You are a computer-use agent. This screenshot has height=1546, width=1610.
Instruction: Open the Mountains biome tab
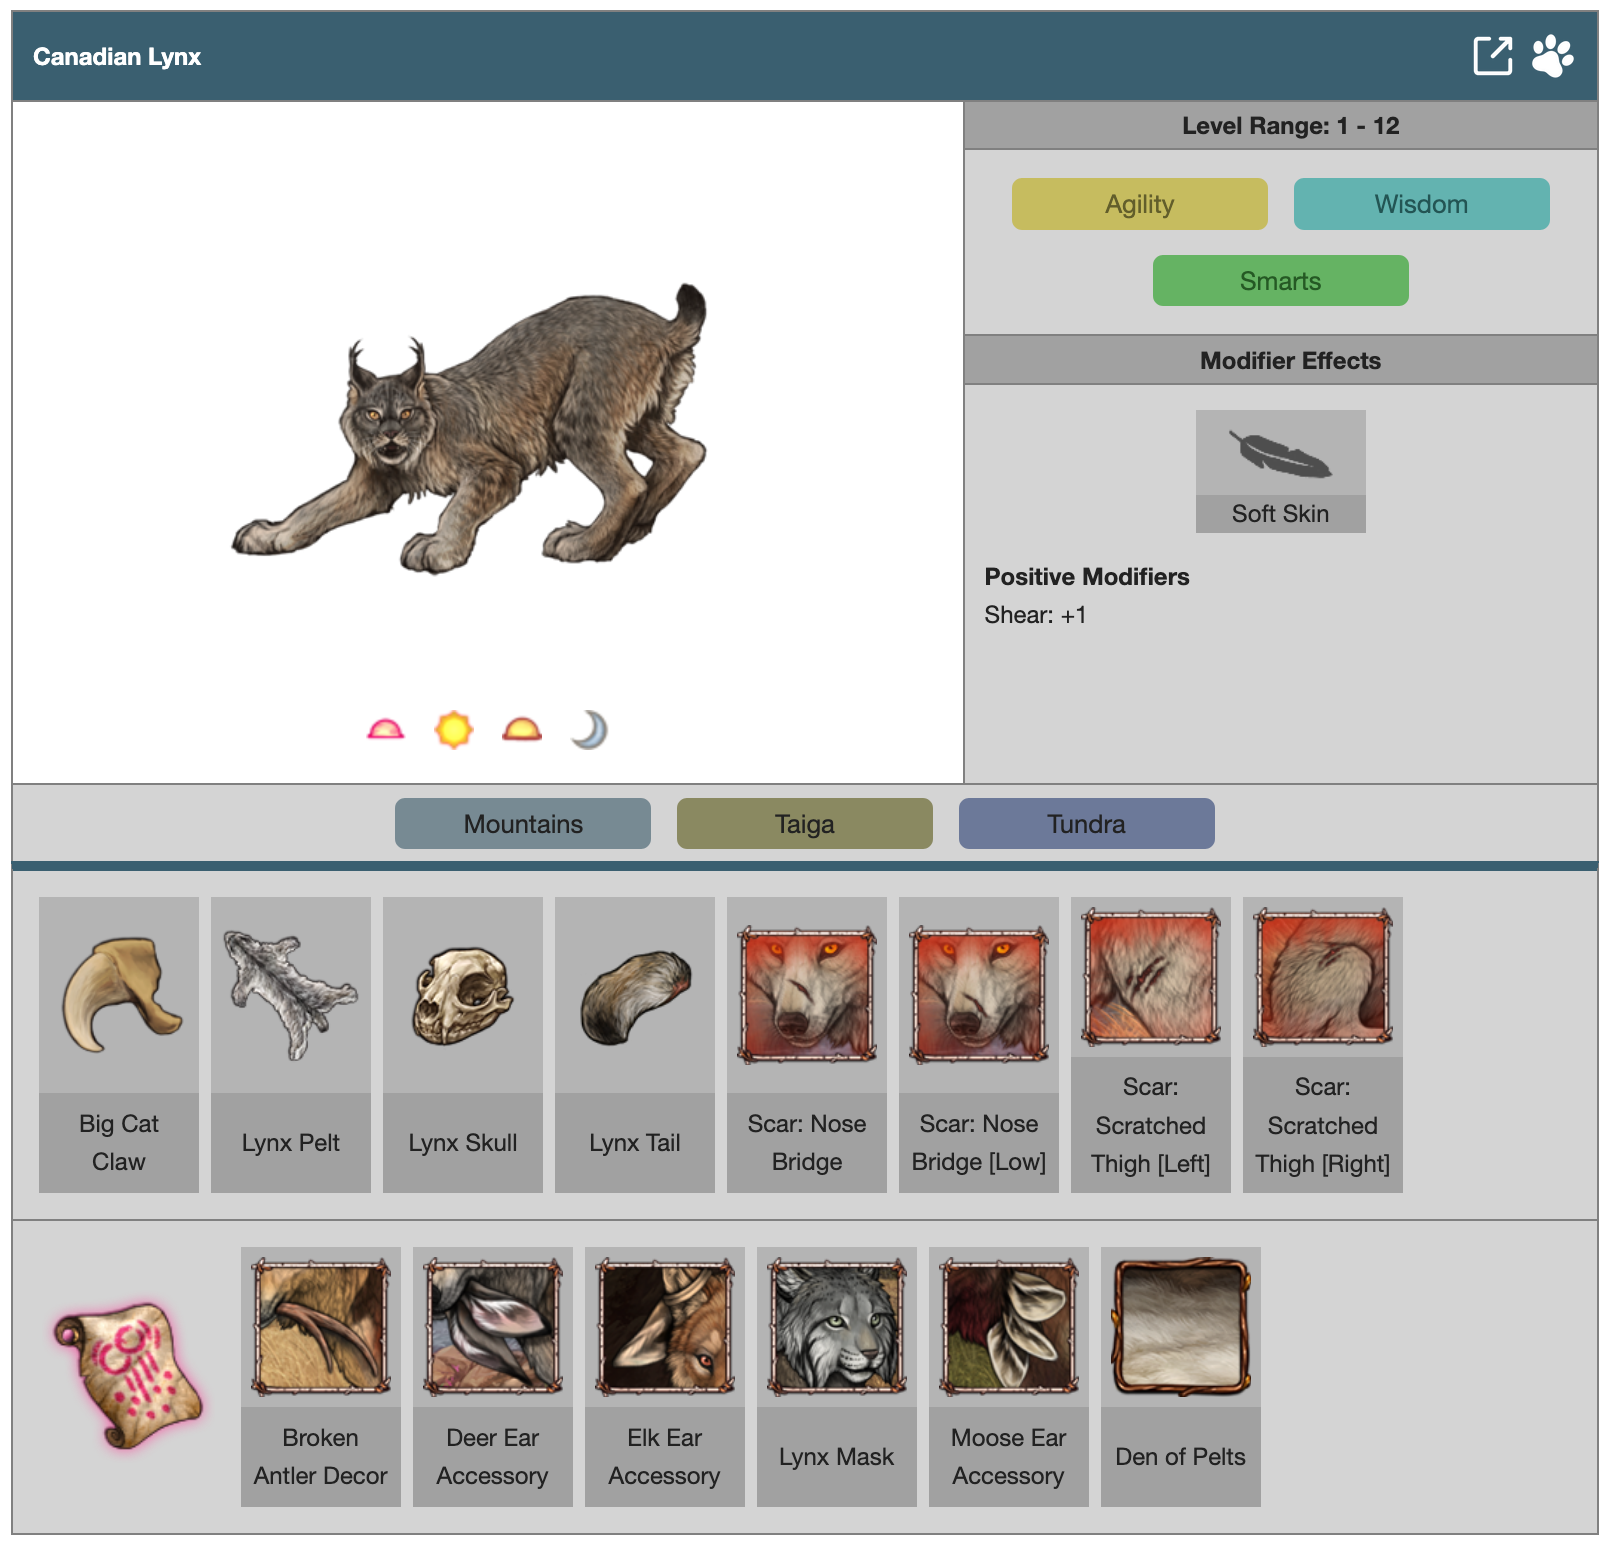click(522, 824)
